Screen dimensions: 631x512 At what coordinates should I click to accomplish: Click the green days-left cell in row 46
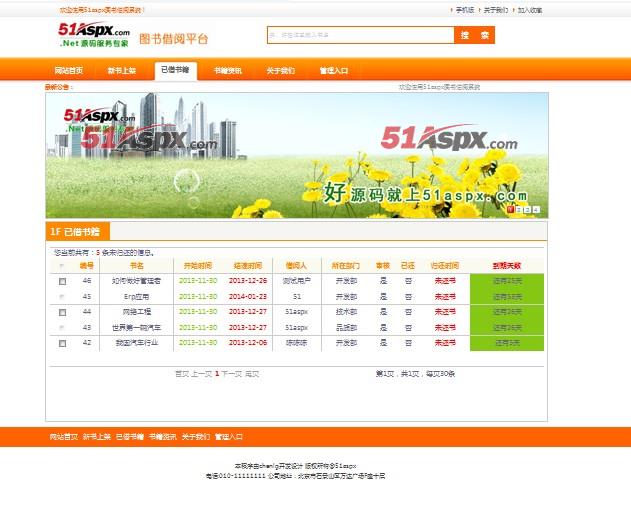pyautogui.click(x=507, y=281)
